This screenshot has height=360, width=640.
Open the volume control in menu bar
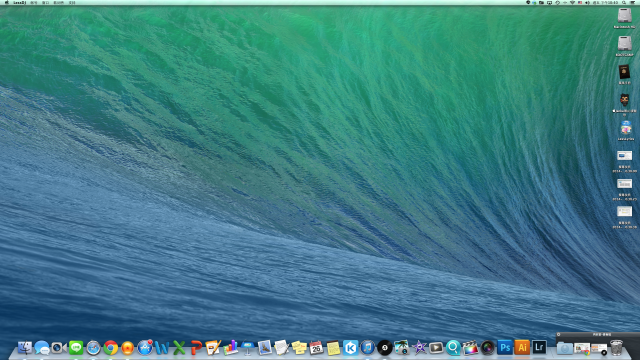pos(587,2)
